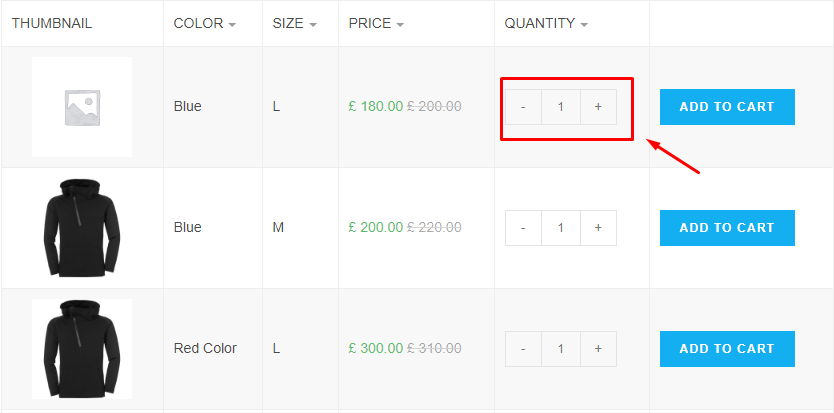This screenshot has width=834, height=413.
Task: Add the £180.00 Blue L item to cart
Action: point(727,107)
